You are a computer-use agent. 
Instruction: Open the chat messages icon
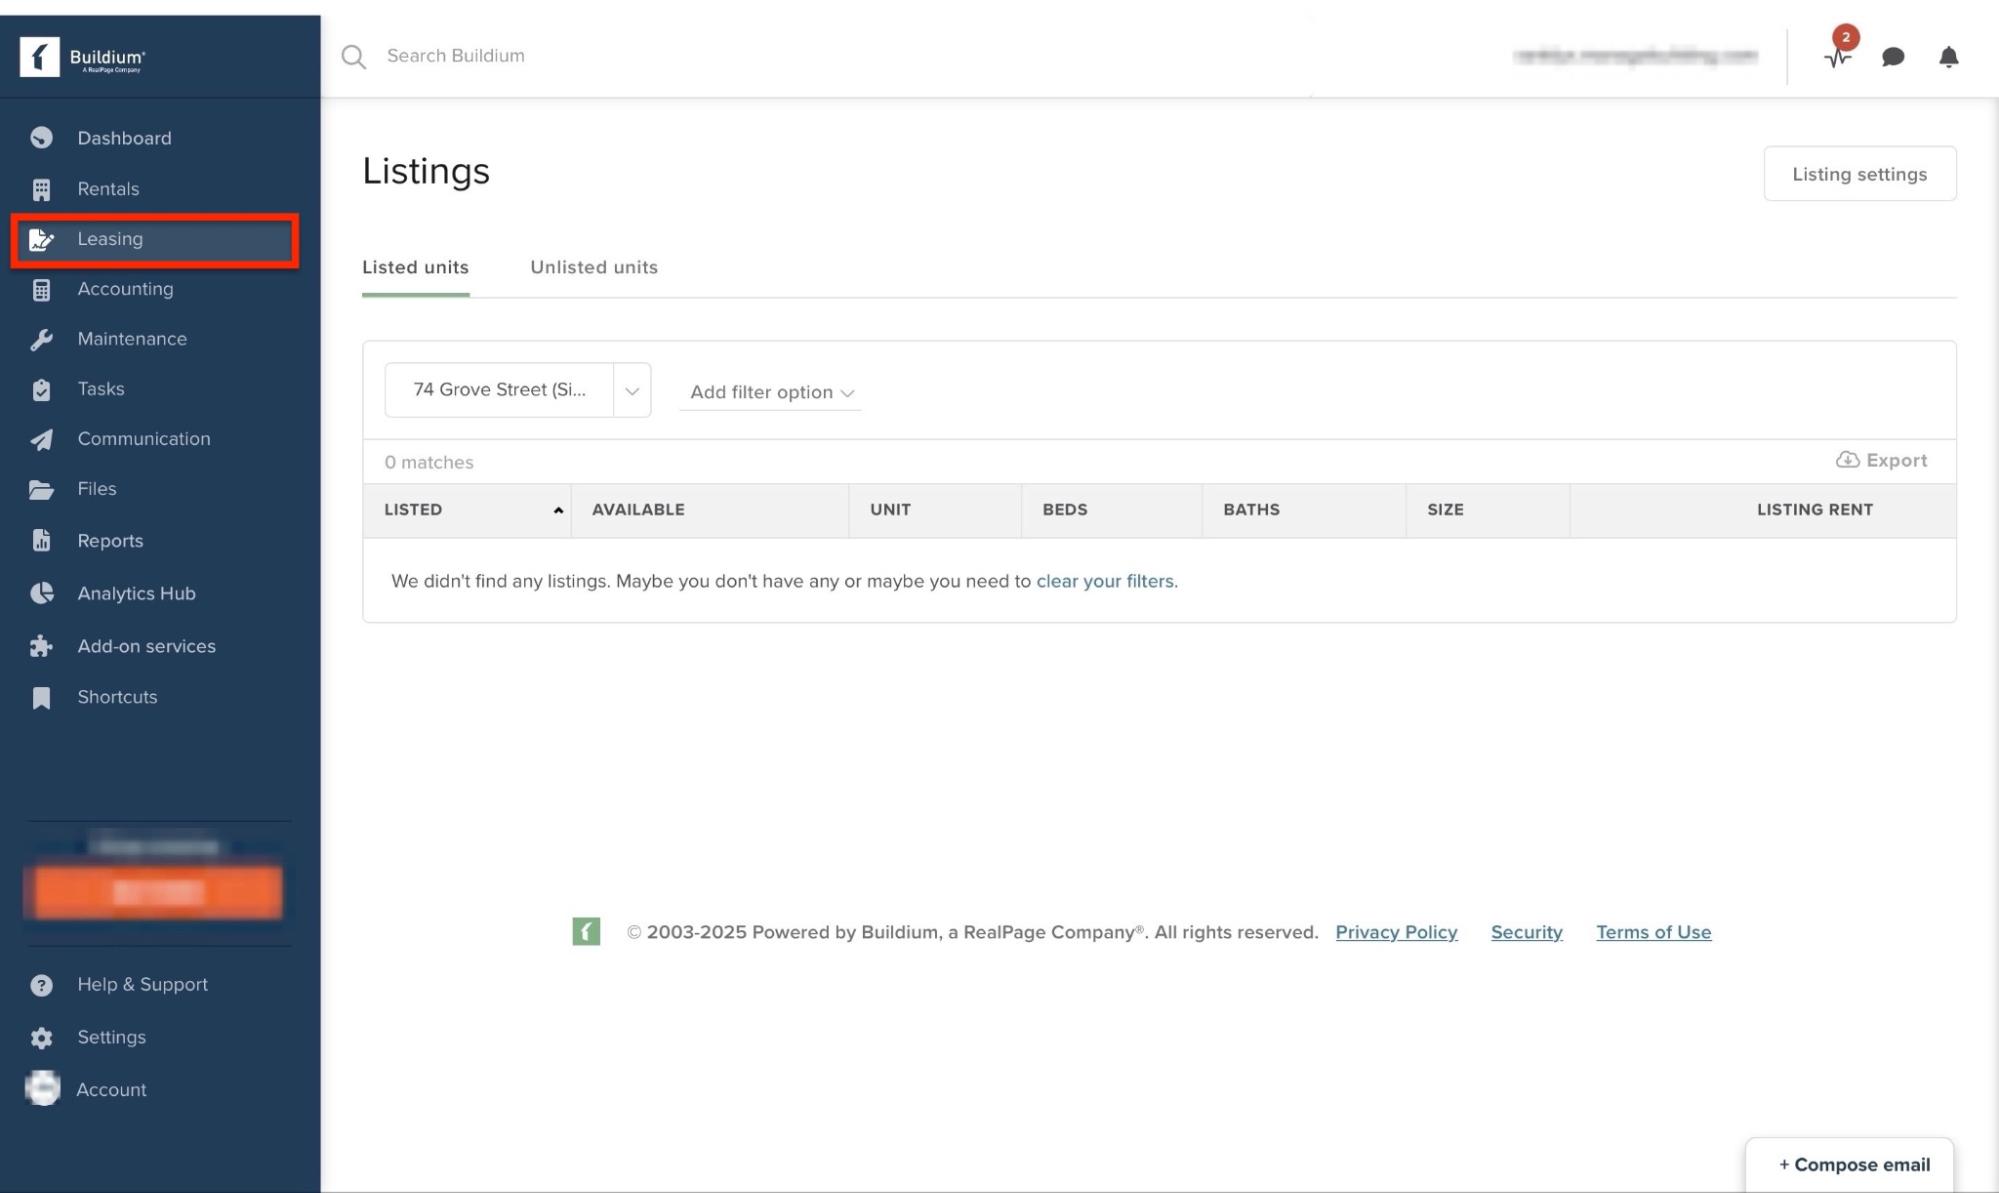tap(1892, 57)
